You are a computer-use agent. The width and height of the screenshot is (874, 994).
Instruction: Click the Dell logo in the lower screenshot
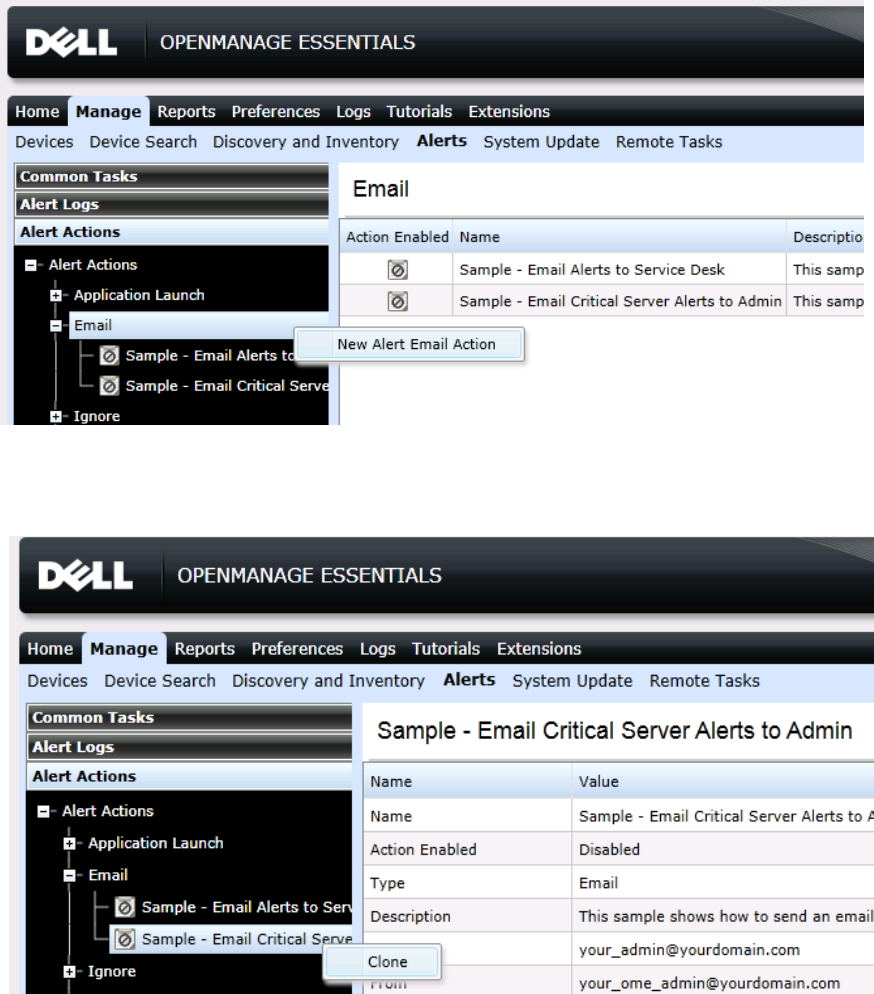[86, 576]
